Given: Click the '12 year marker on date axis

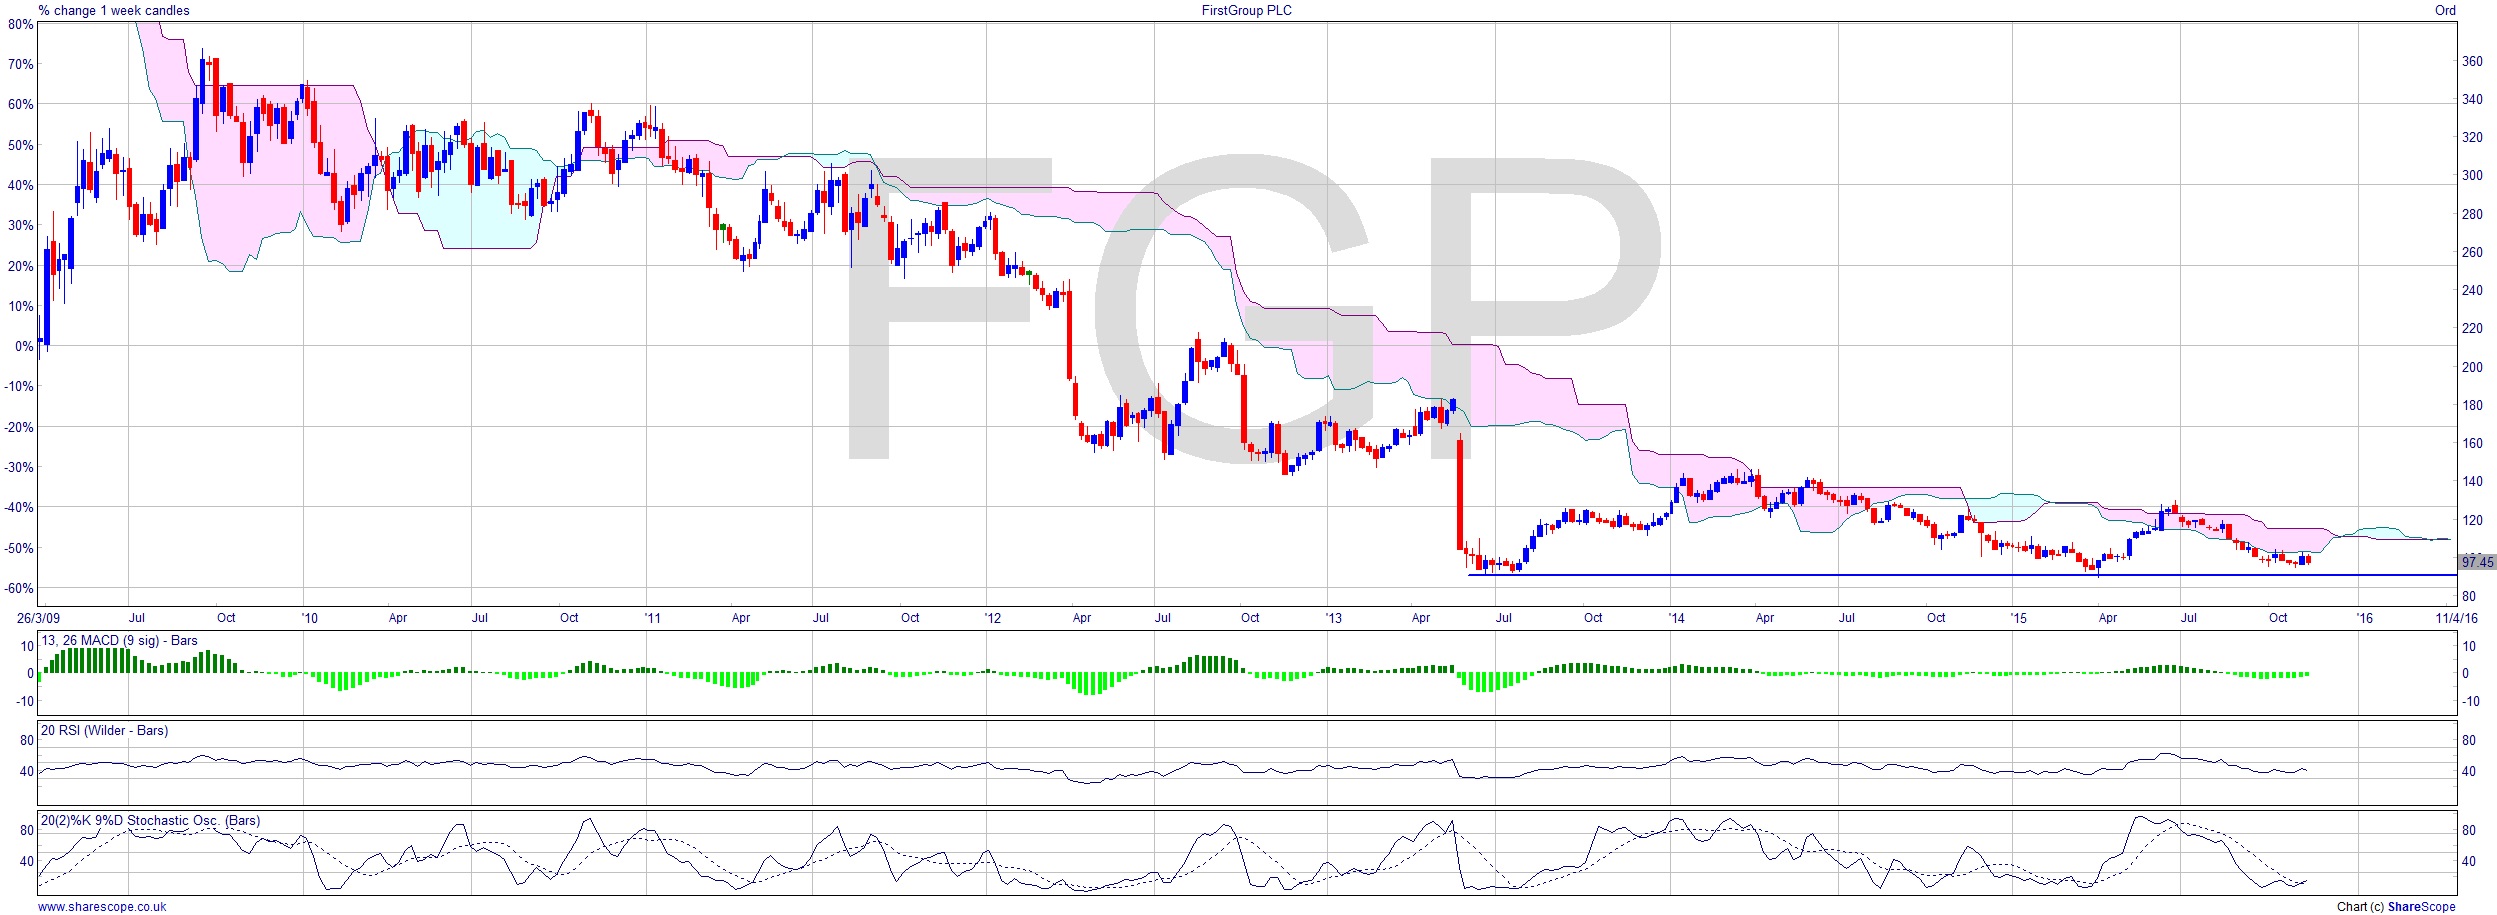Looking at the screenshot, I should click(x=992, y=617).
